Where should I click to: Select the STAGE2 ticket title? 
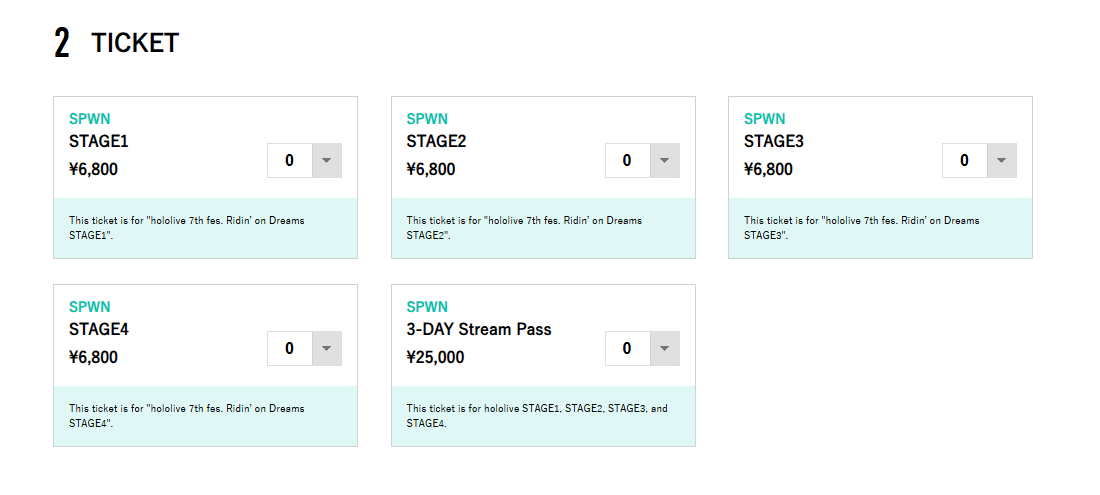point(436,142)
